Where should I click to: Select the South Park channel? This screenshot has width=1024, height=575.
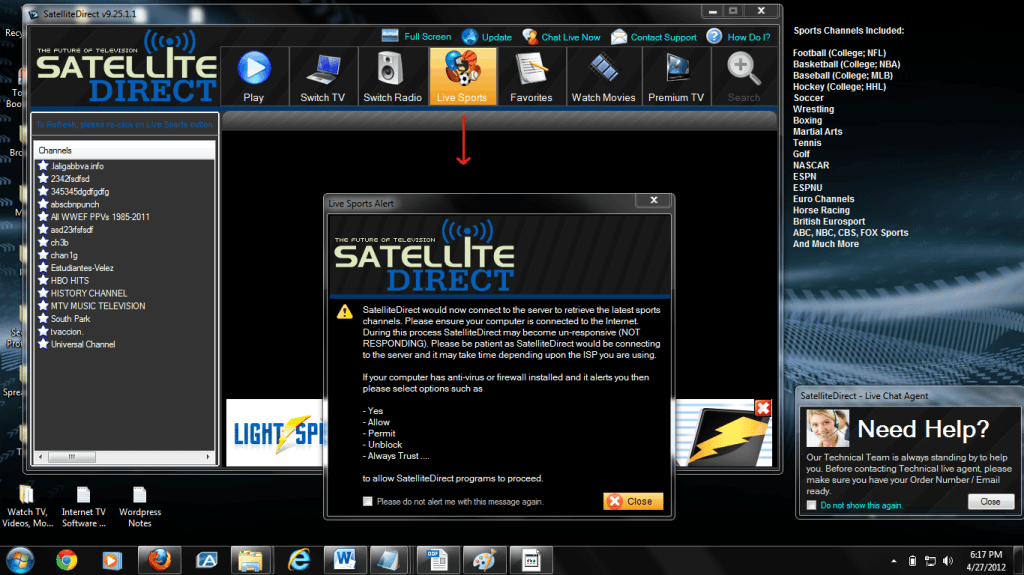pyautogui.click(x=71, y=319)
